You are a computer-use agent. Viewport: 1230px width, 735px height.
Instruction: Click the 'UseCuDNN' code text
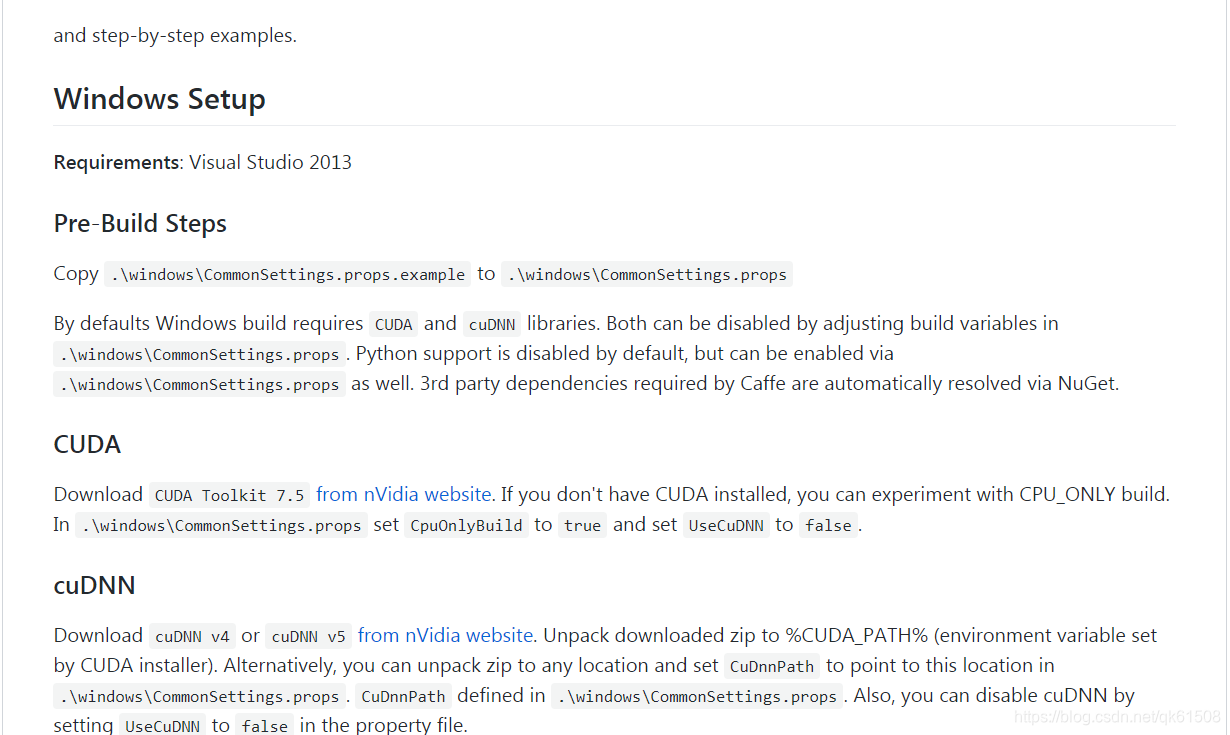coord(726,525)
